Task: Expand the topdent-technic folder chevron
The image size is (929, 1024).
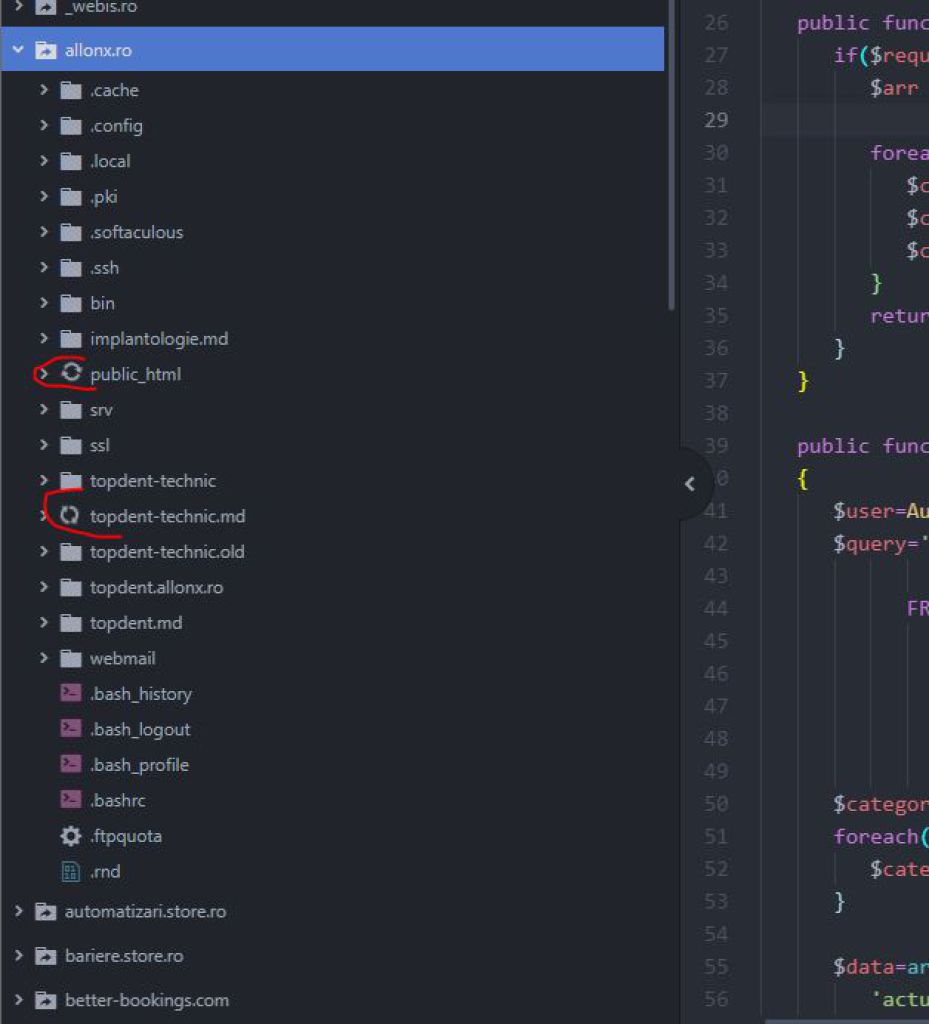Action: tap(44, 480)
